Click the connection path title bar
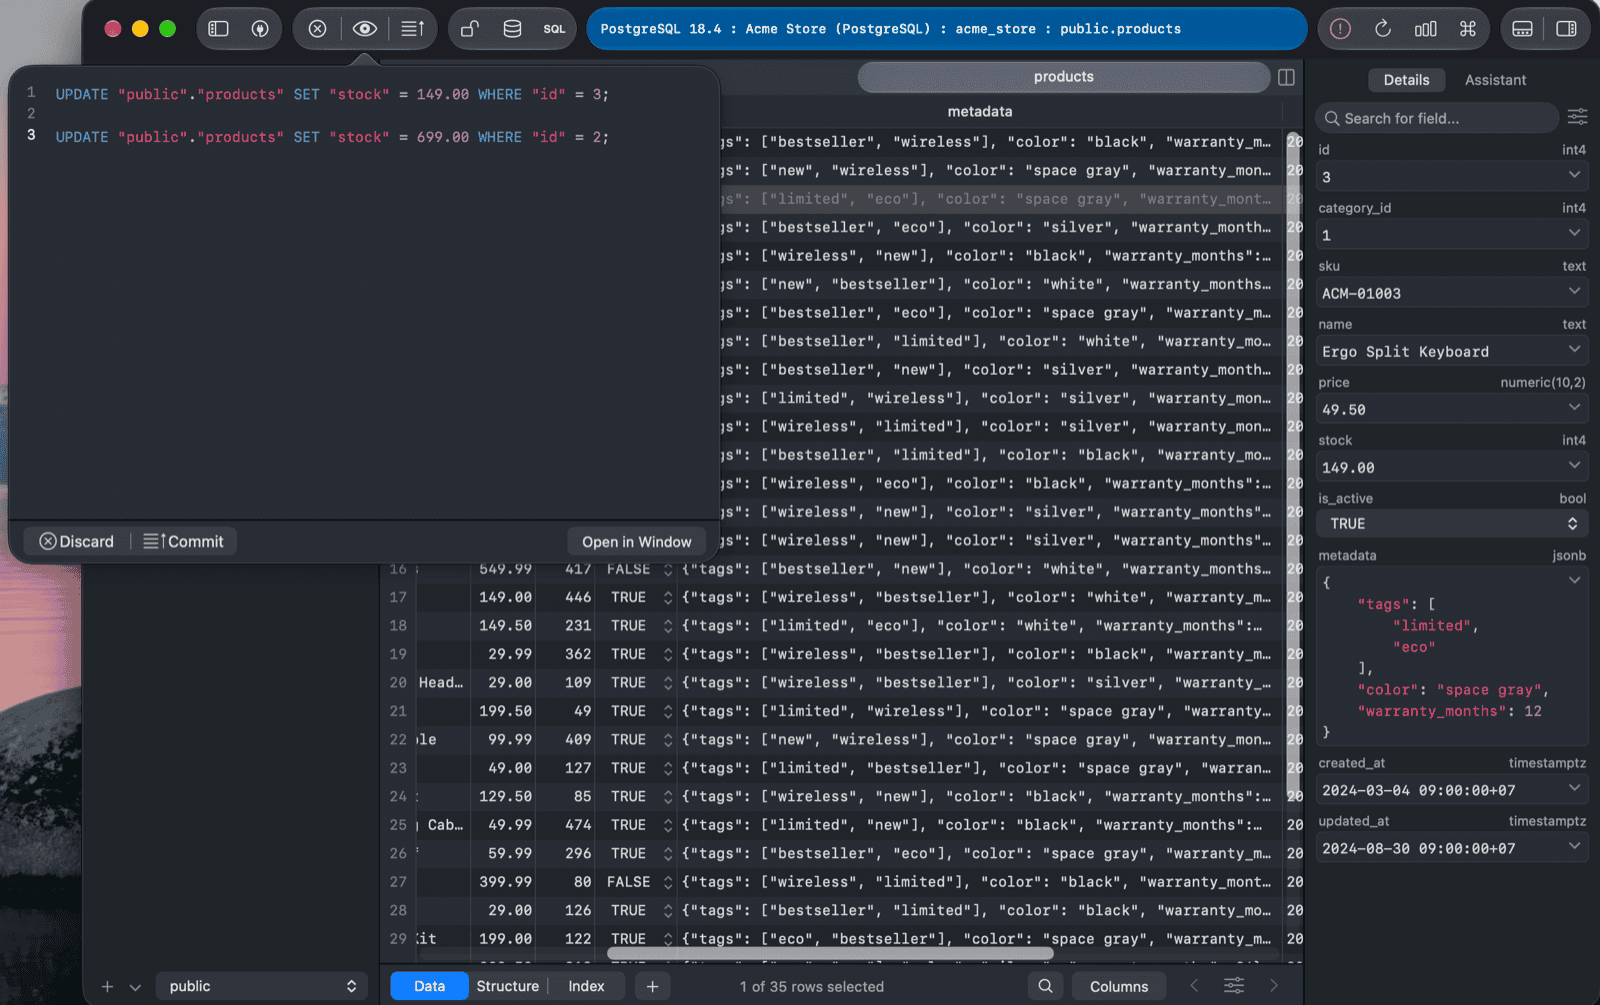Screen dimensions: 1600x1005 tap(946, 29)
